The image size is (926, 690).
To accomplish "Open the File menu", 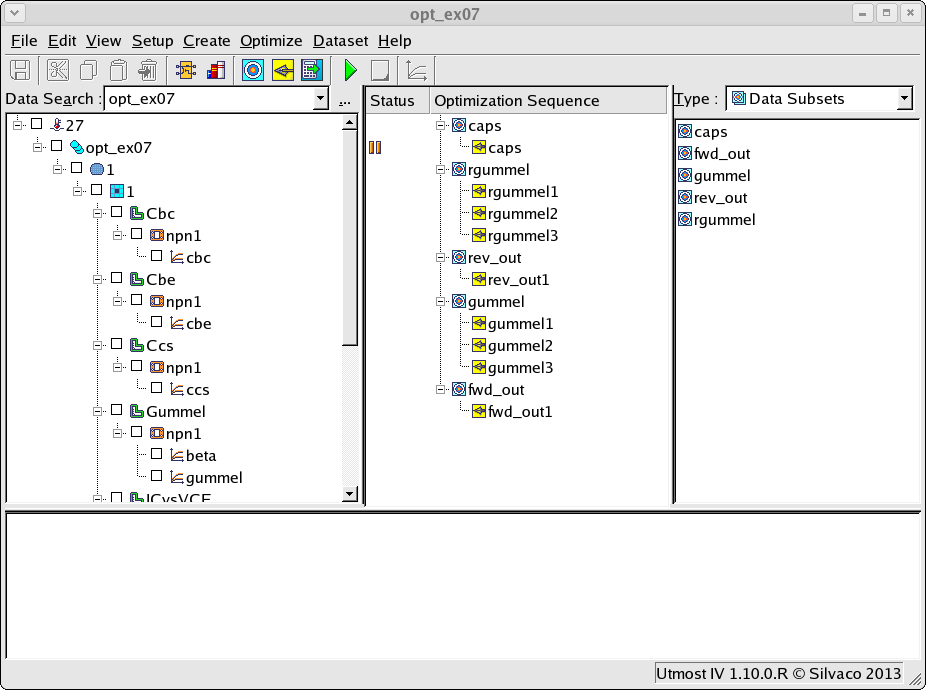I will pyautogui.click(x=24, y=41).
